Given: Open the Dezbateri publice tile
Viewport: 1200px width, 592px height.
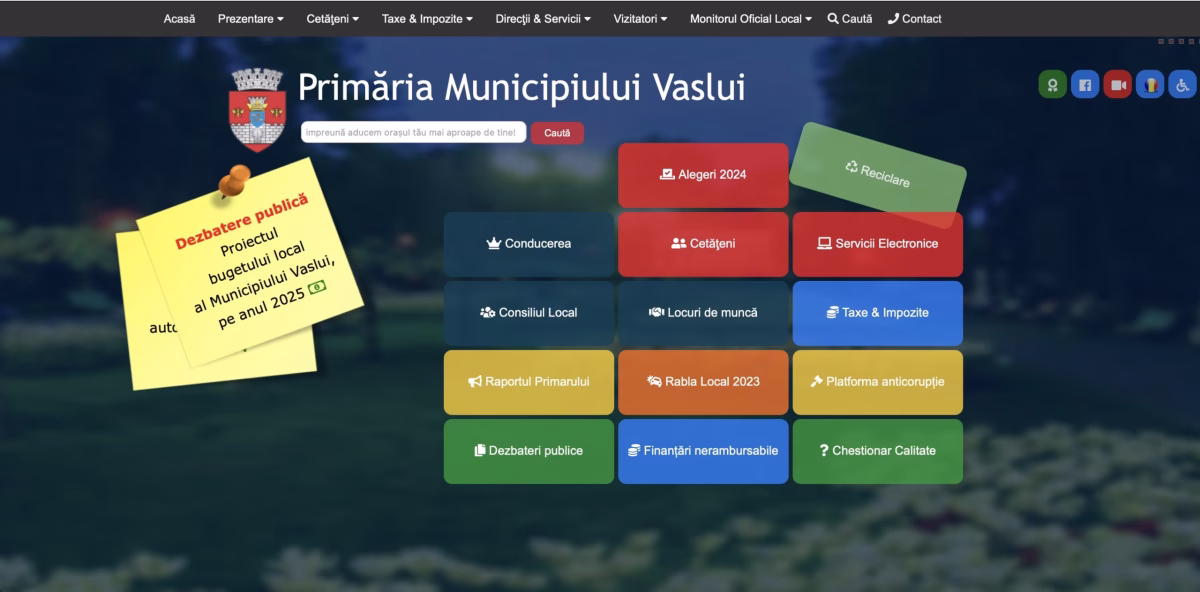Looking at the screenshot, I should pyautogui.click(x=529, y=451).
